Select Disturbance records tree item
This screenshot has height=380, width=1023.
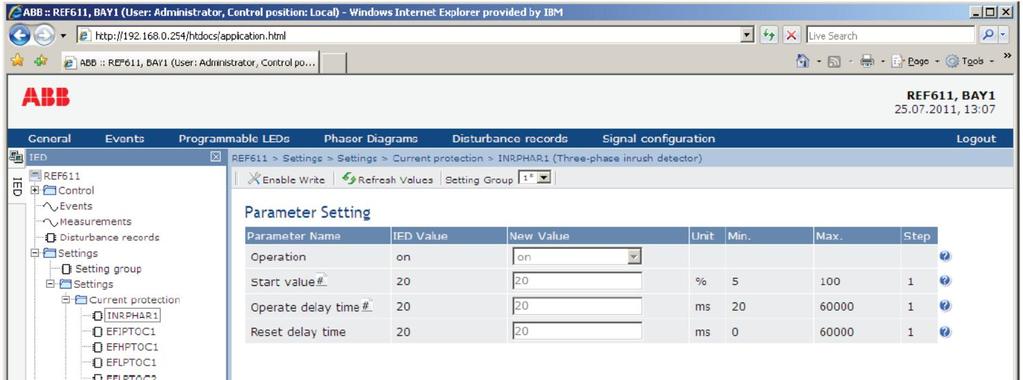coord(110,238)
